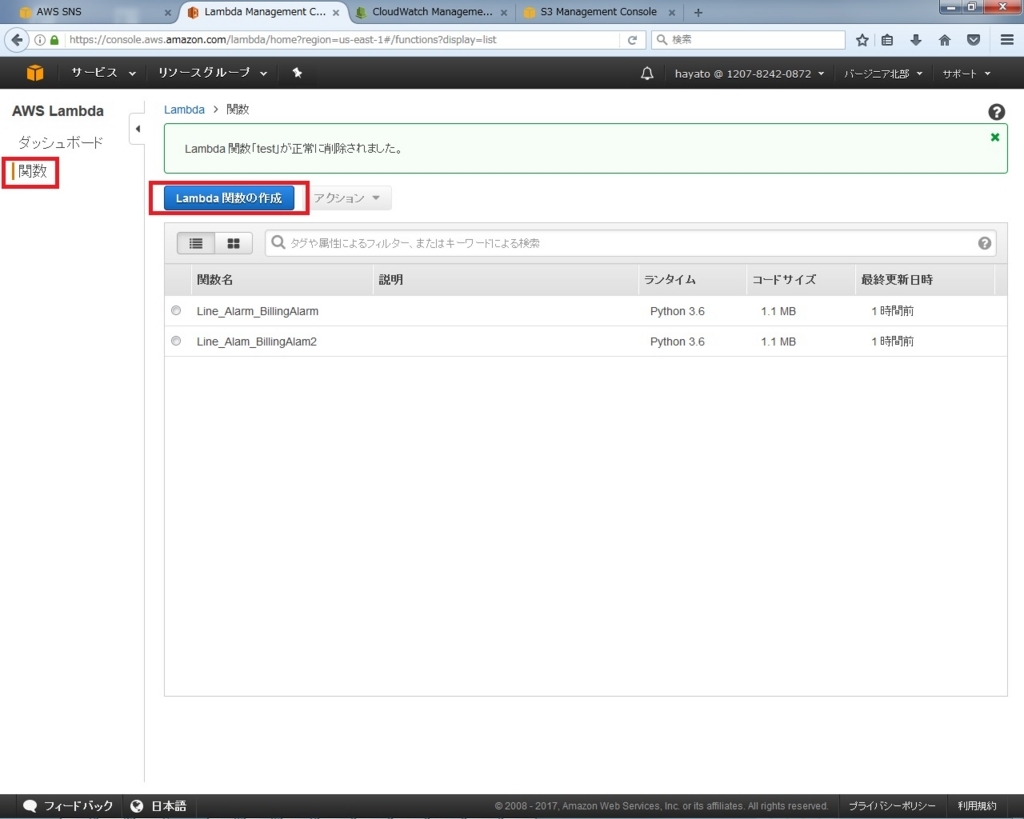This screenshot has width=1024, height=819.
Task: Click the AWS cube home icon
Action: coord(35,72)
